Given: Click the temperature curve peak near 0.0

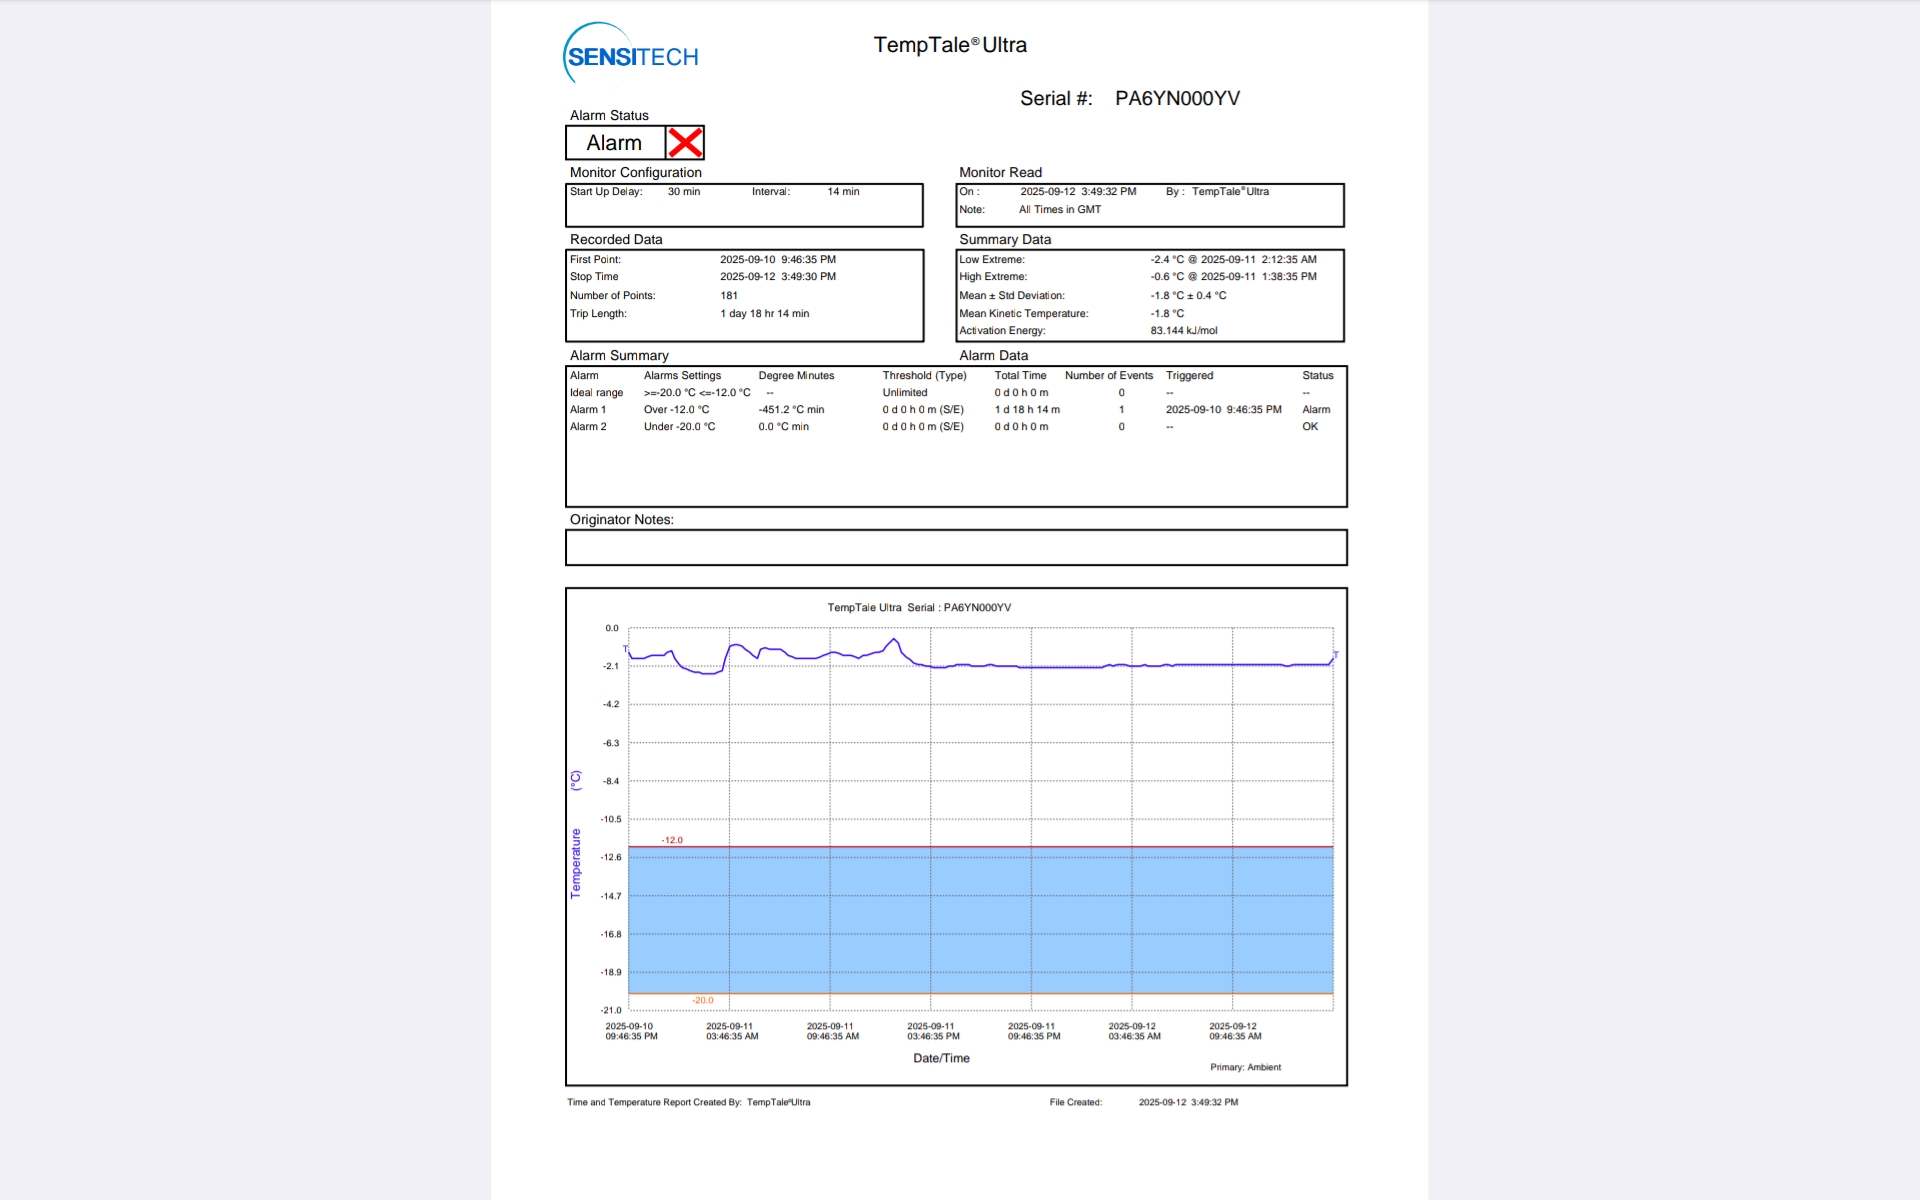Looking at the screenshot, I should click(x=894, y=640).
